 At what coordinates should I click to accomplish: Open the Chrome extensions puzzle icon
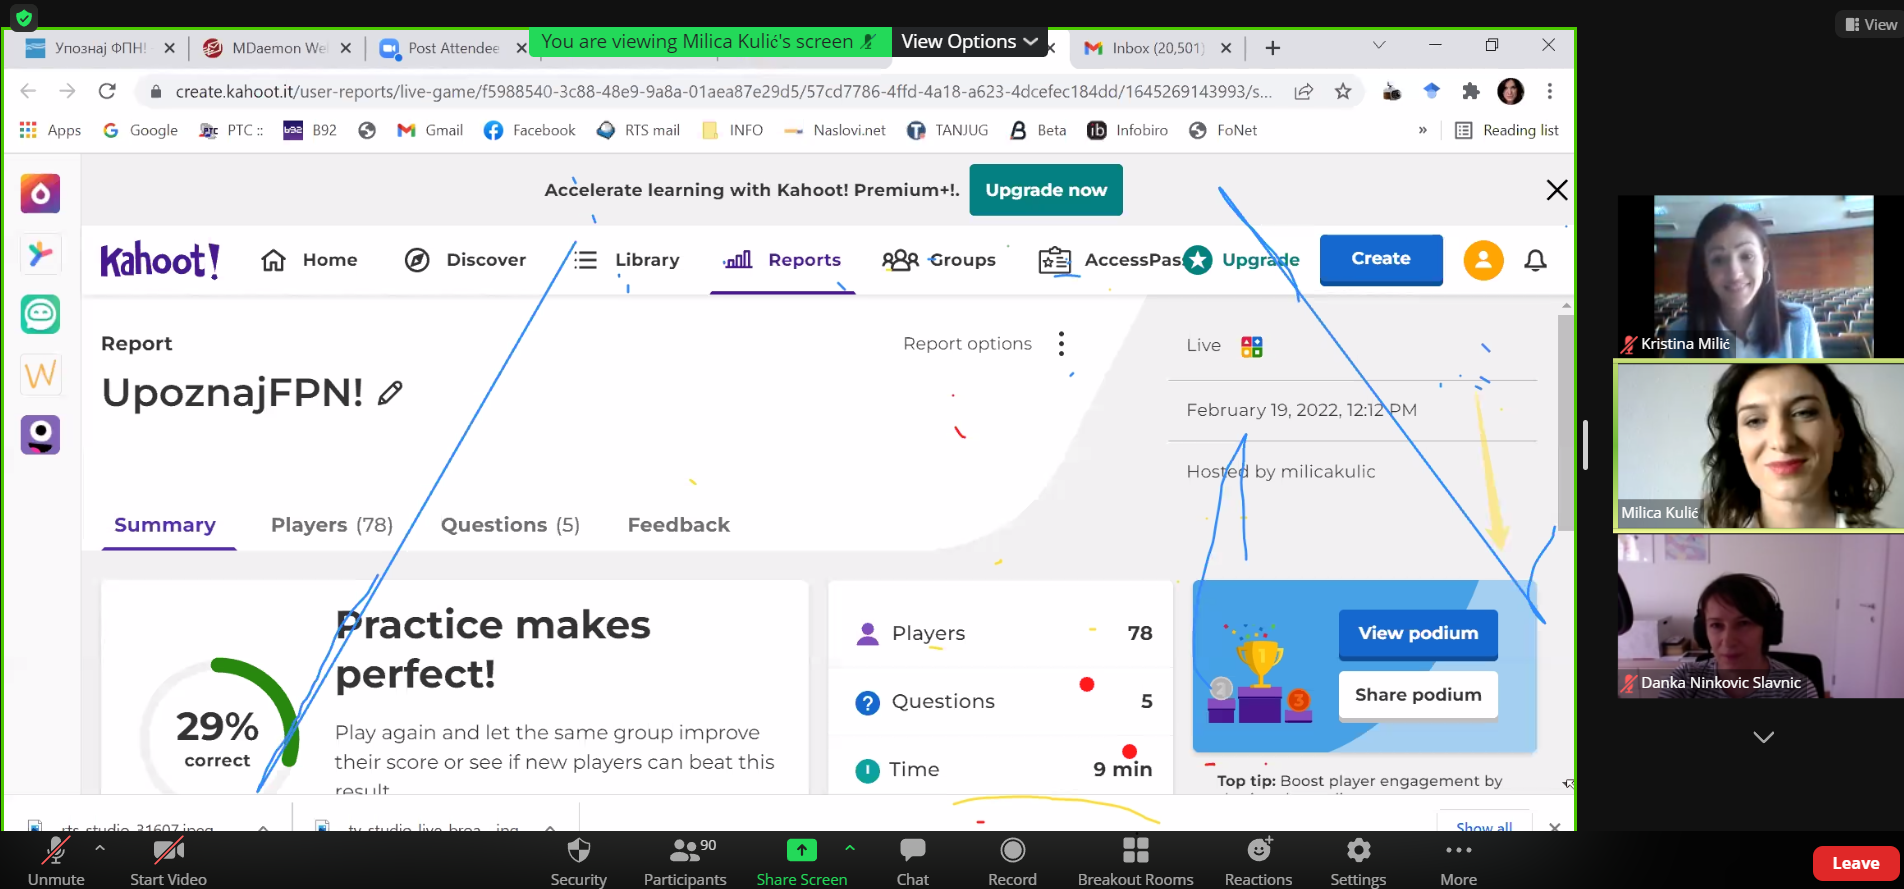click(1470, 91)
